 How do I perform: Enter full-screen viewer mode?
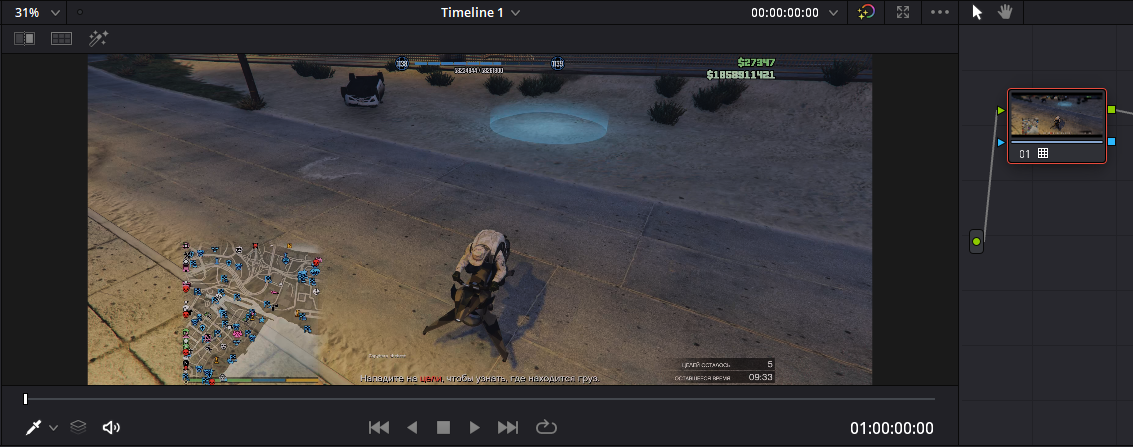[902, 12]
